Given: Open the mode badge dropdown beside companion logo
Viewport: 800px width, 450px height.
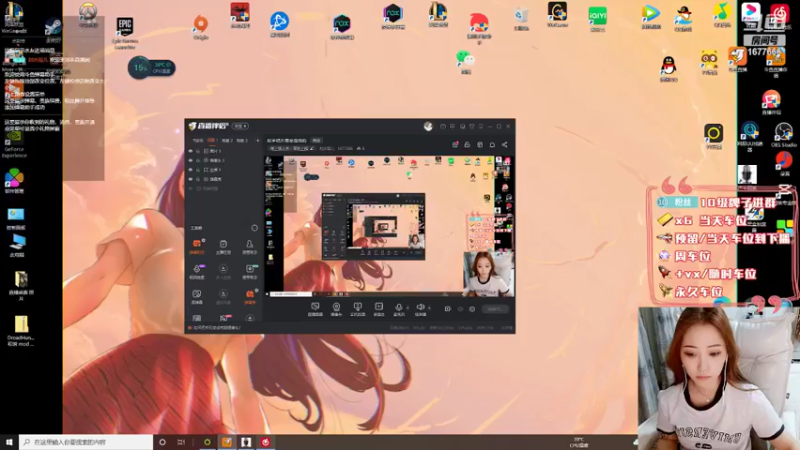Looking at the screenshot, I should point(240,126).
